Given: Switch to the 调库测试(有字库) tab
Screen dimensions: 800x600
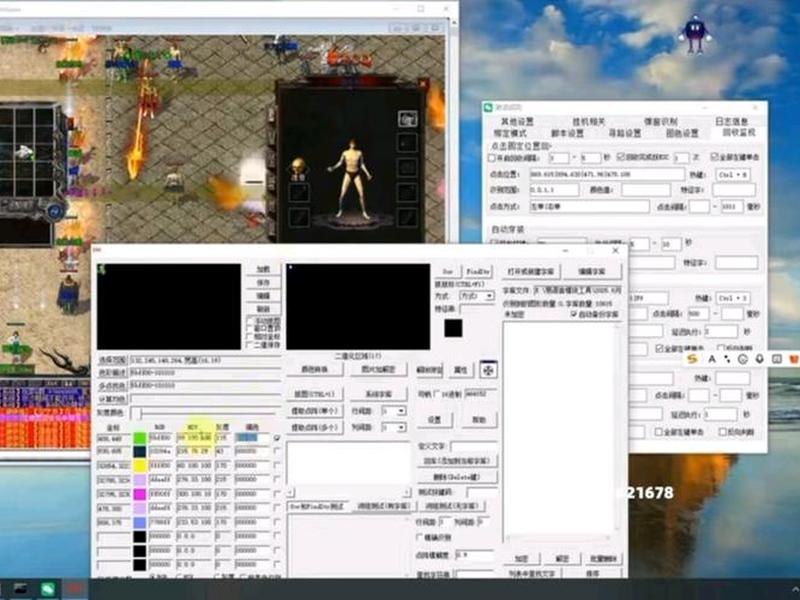Looking at the screenshot, I should [x=383, y=506].
